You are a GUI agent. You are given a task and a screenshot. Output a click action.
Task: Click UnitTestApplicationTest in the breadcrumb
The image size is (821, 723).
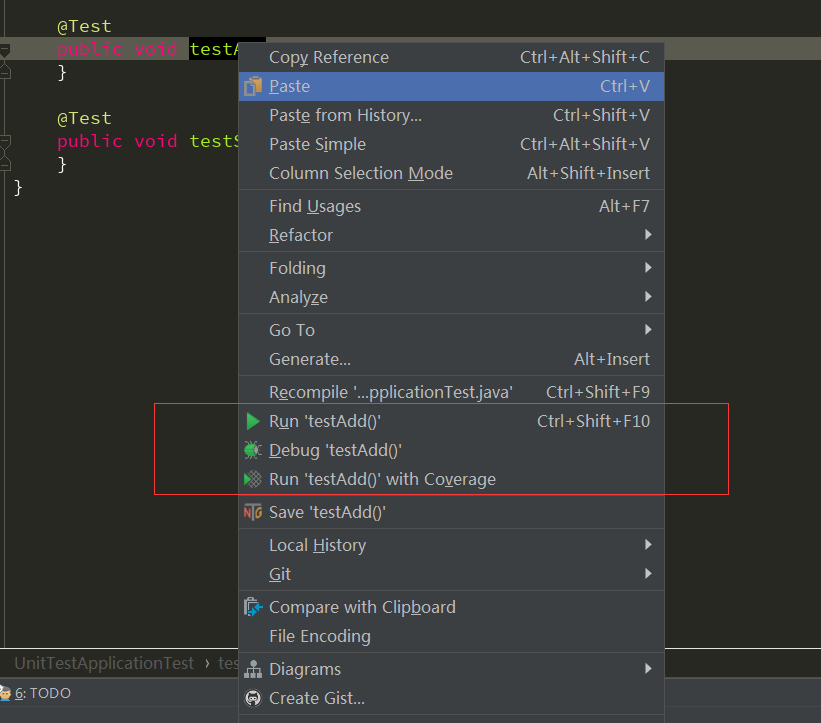[104, 663]
